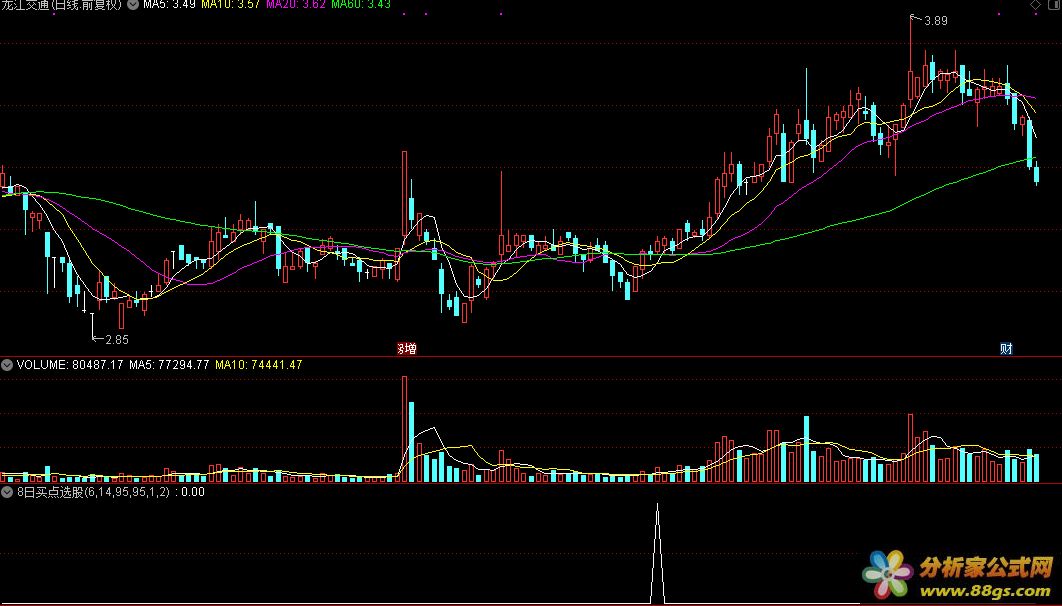Select the yellow MA10: 3.57 label
The height and width of the screenshot is (606, 1062).
[231, 4]
